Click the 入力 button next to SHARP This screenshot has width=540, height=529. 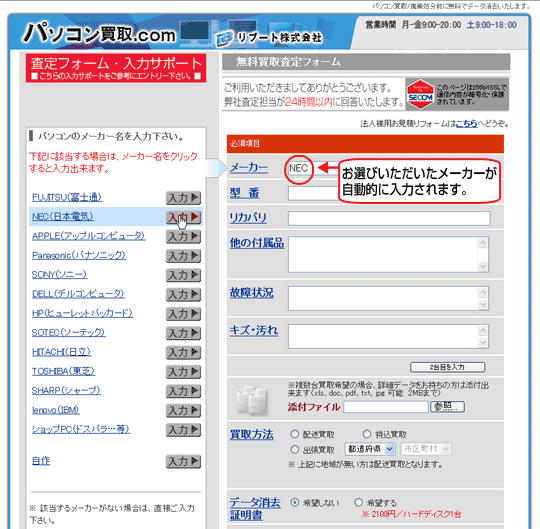pyautogui.click(x=183, y=391)
